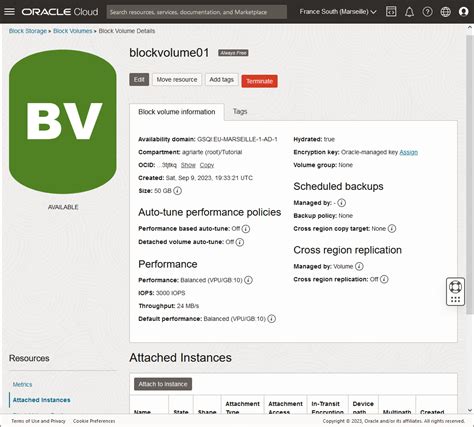This screenshot has height=427, width=474.
Task: Open the hamburger navigation menu
Action: (x=9, y=12)
